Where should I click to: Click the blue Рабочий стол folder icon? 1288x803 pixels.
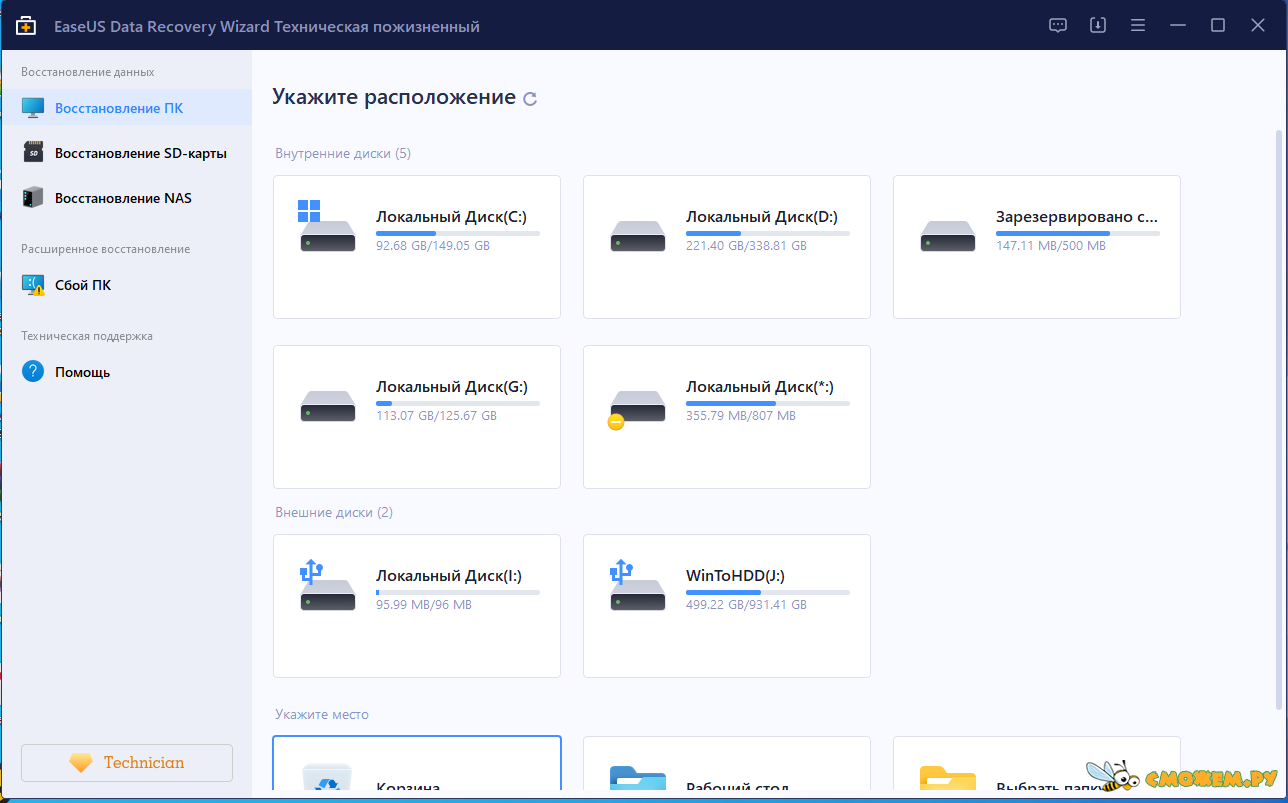(x=638, y=778)
